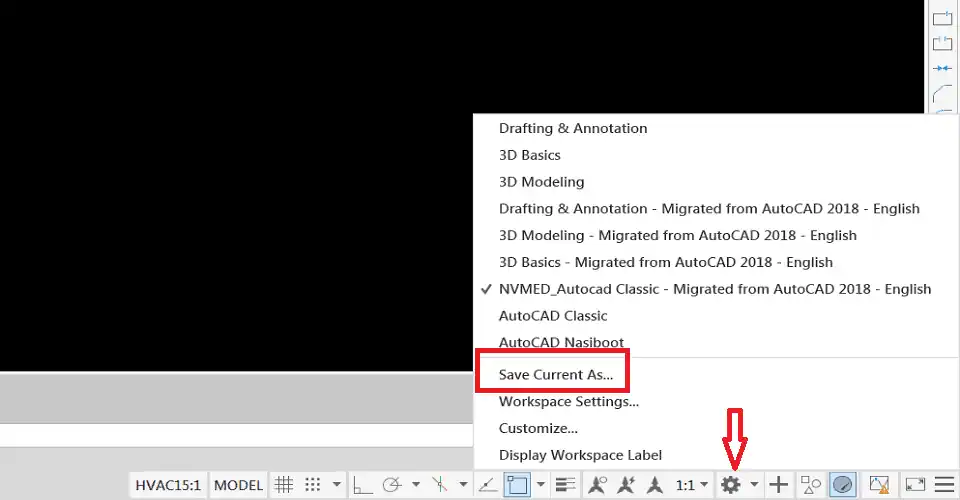Toggle isometric drafting icon
This screenshot has width=960, height=500.
click(440, 485)
